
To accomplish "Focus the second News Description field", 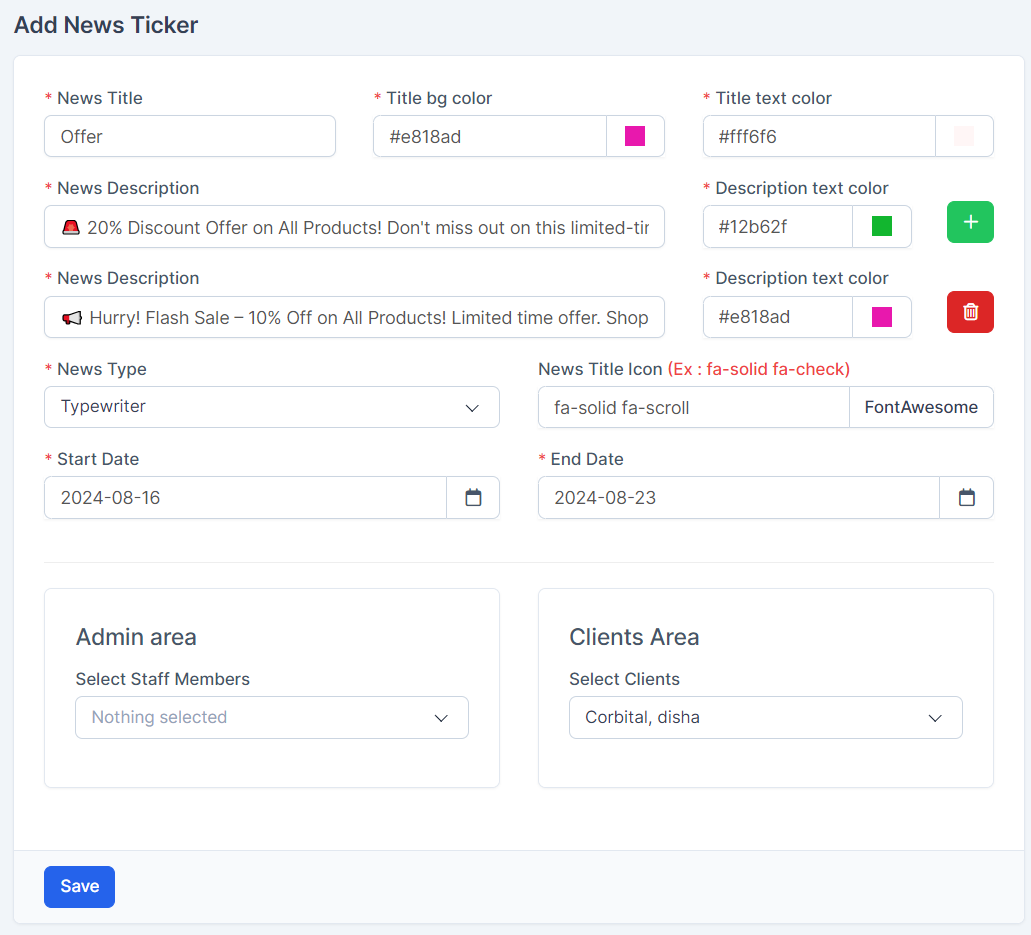I will point(354,317).
